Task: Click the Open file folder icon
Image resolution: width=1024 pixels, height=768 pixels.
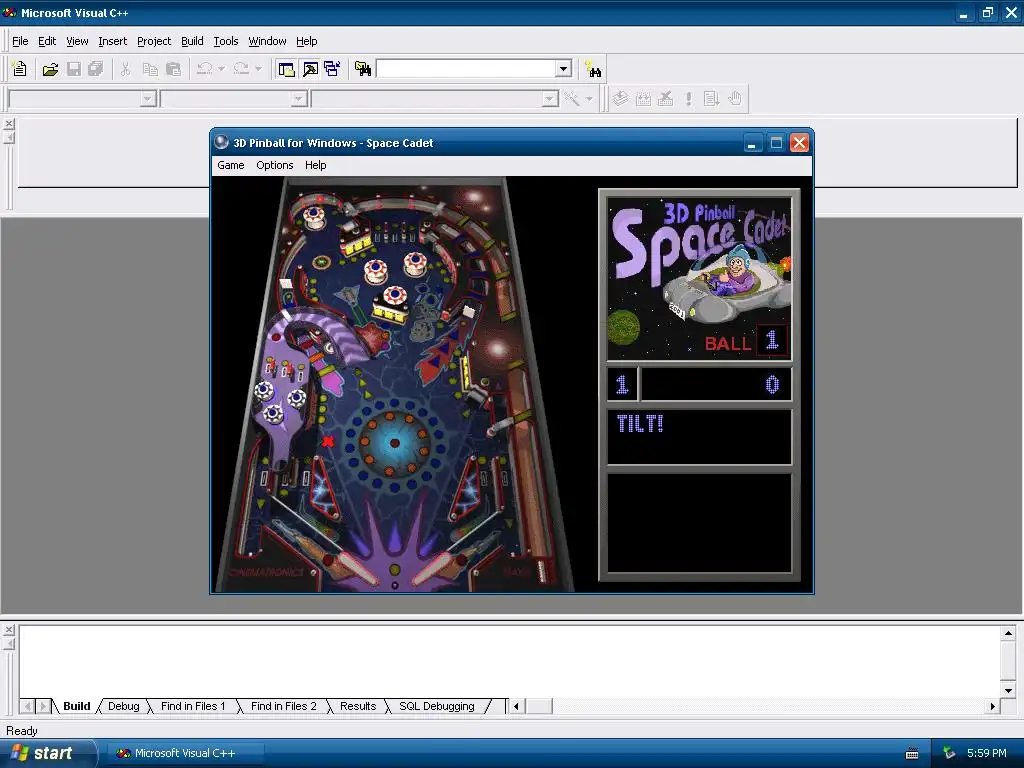Action: point(50,69)
